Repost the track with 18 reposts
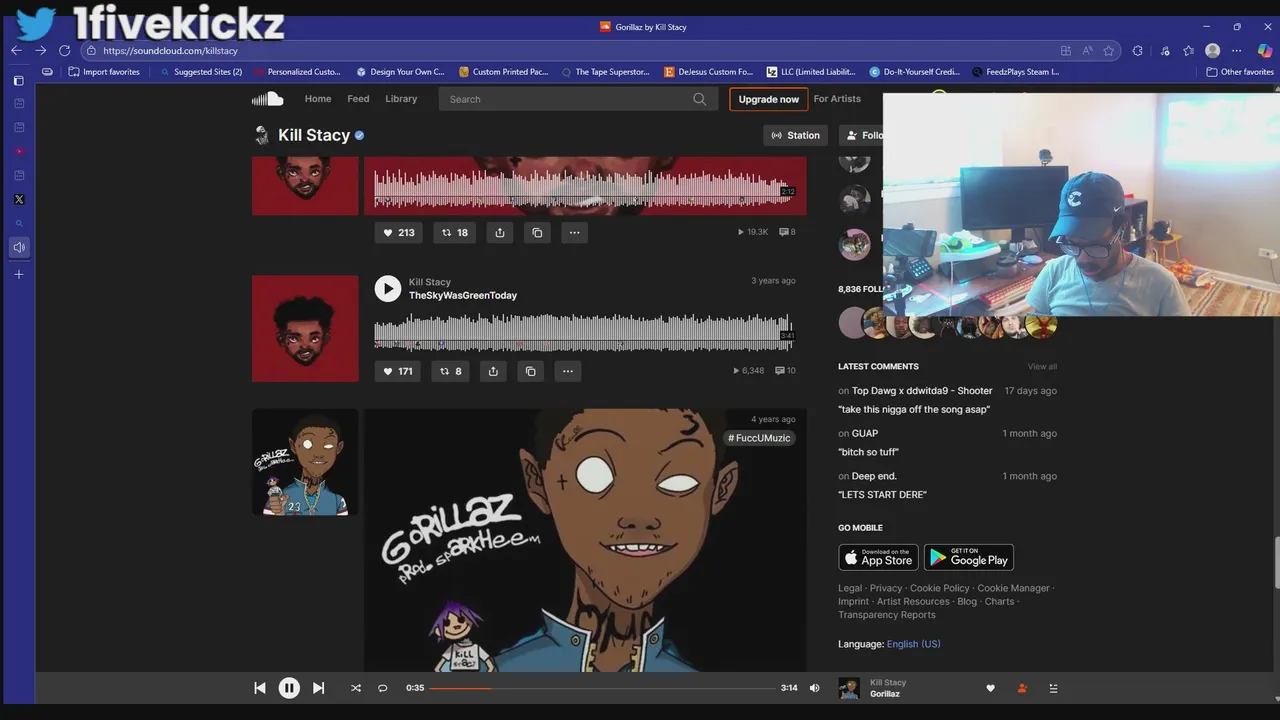The height and width of the screenshot is (720, 1280). coord(455,232)
